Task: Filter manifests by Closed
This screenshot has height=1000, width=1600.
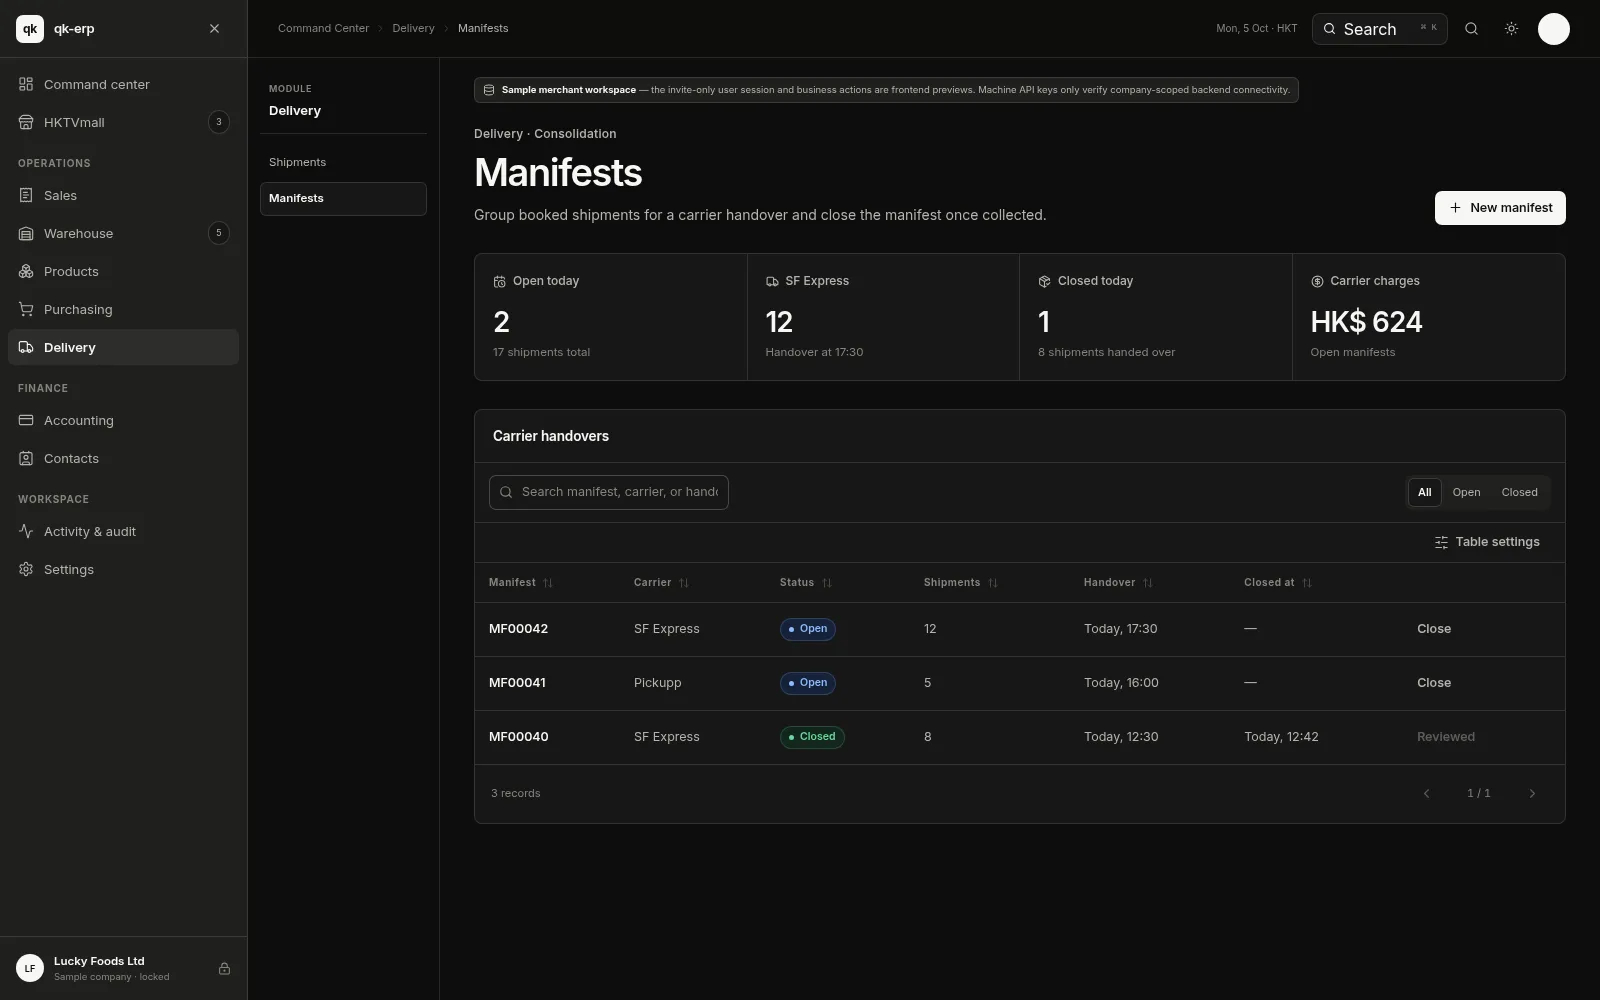Action: tap(1519, 492)
